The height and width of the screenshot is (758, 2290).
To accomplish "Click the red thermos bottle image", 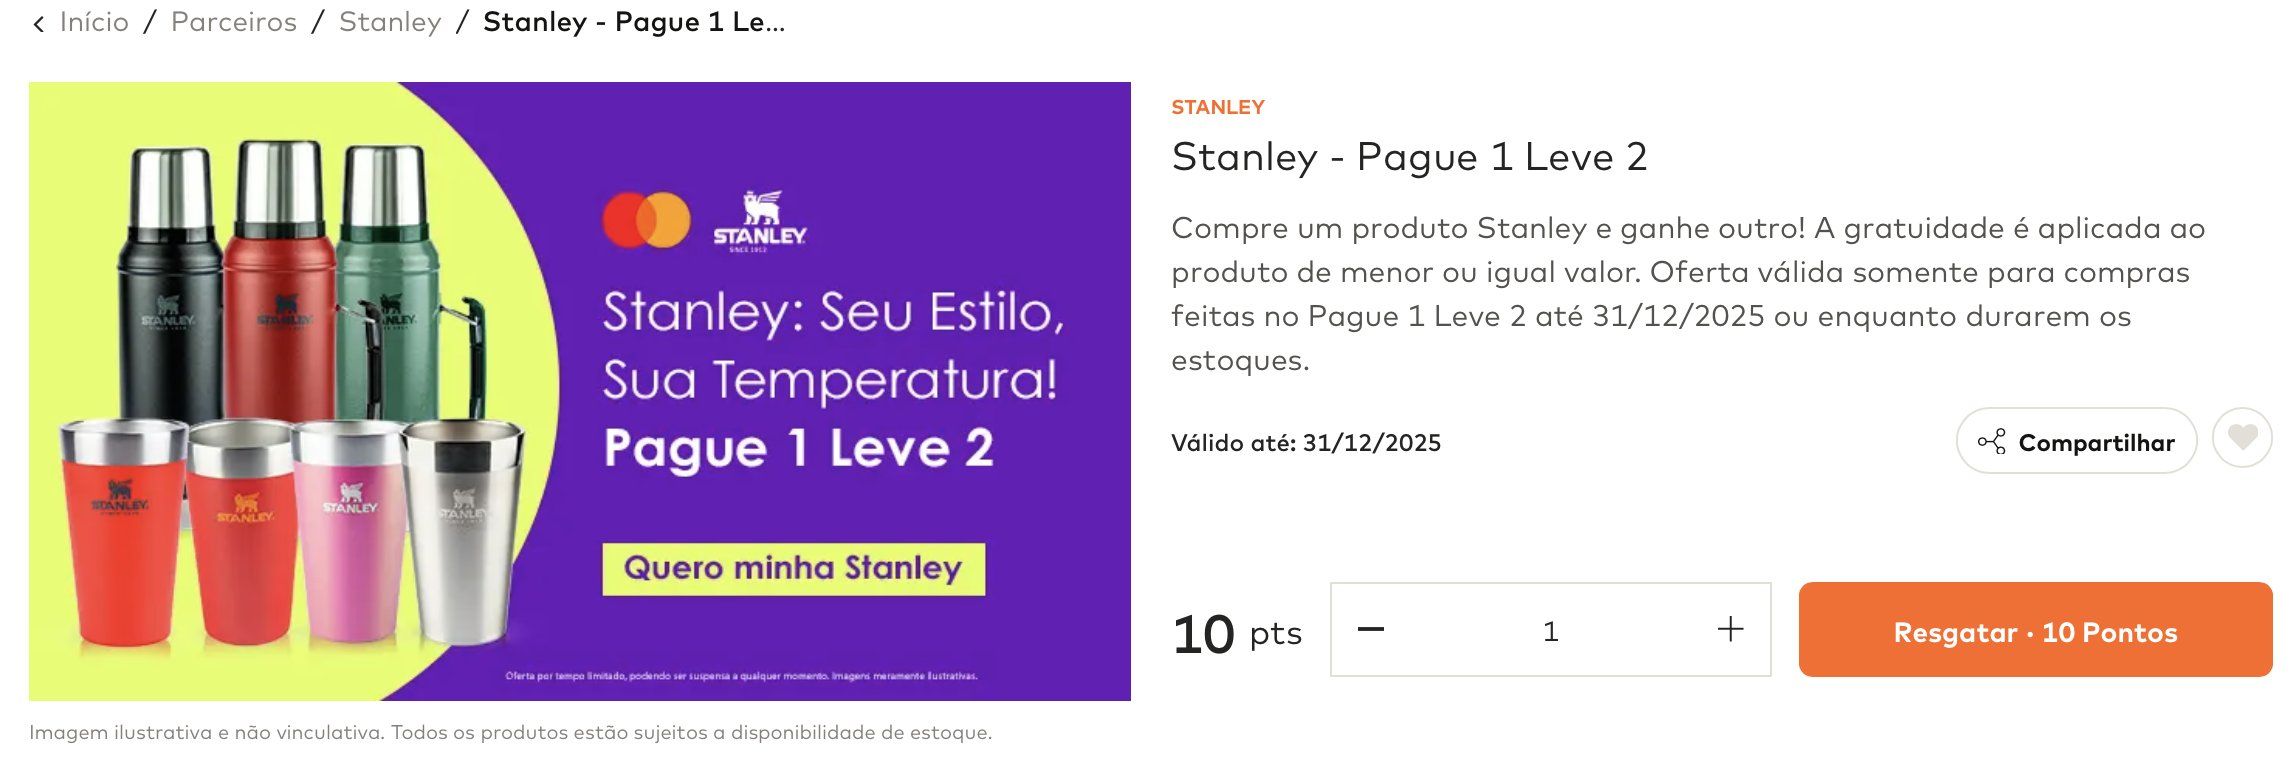I will pyautogui.click(x=281, y=280).
